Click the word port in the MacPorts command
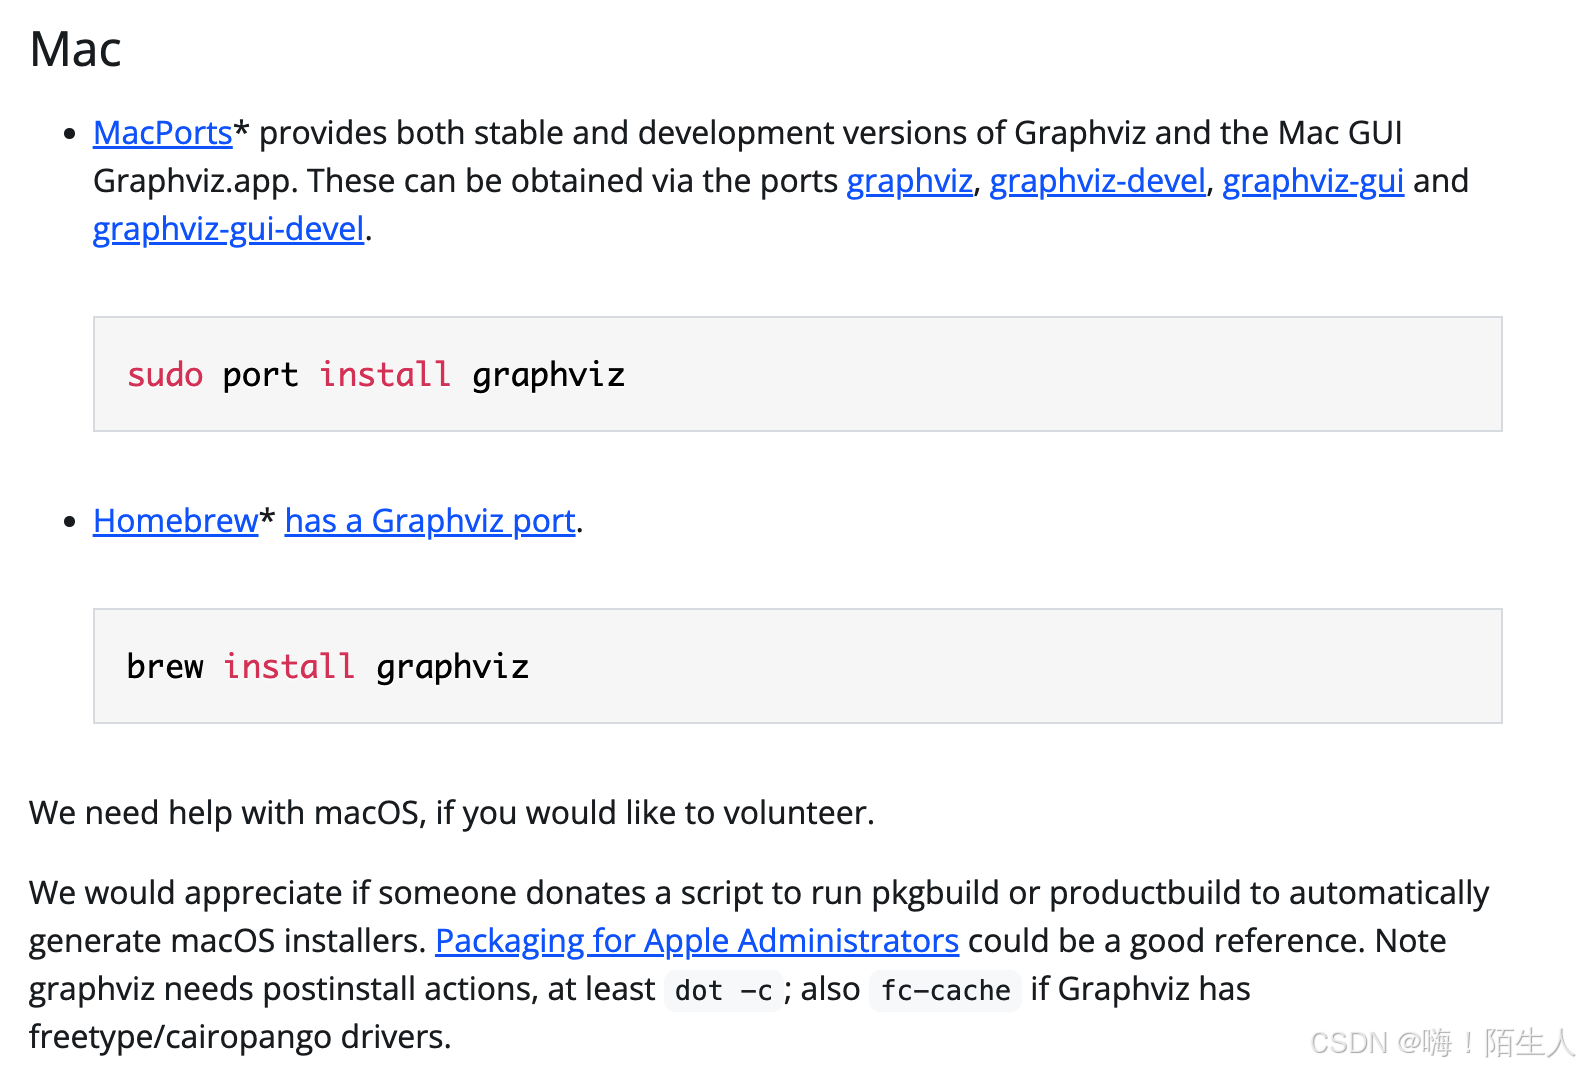The height and width of the screenshot is (1070, 1580). pyautogui.click(x=260, y=375)
